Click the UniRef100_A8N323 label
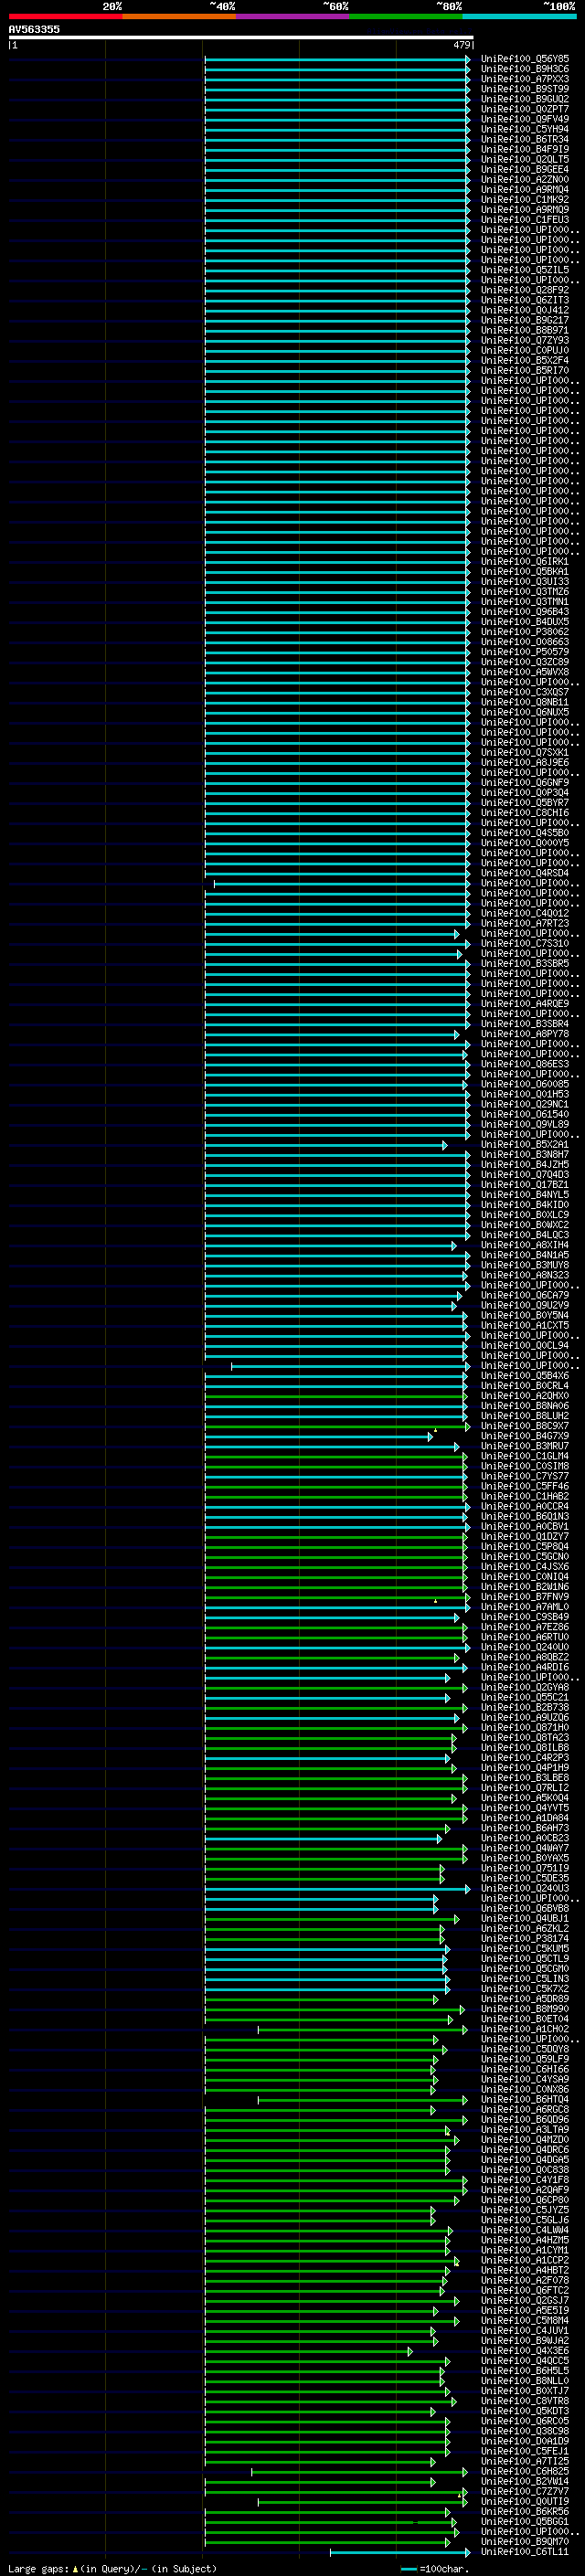Screen dimensions: 585x2576 [x=525, y=1275]
